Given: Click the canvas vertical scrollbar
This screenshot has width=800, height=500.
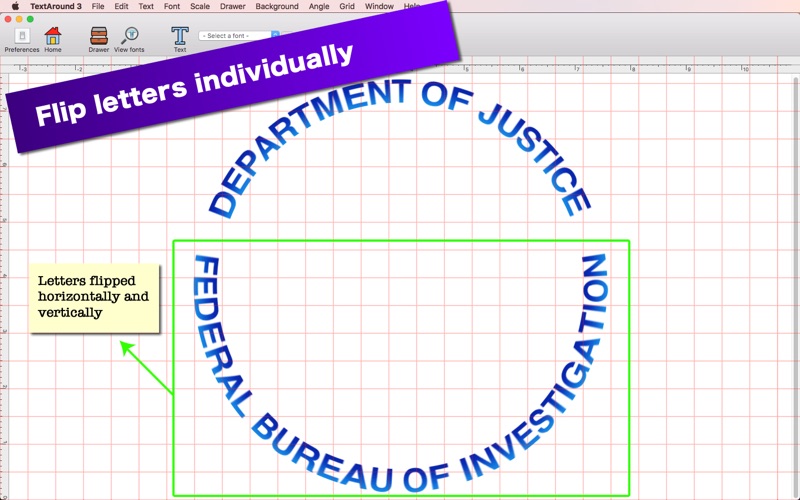Looking at the screenshot, I should click(x=796, y=286).
